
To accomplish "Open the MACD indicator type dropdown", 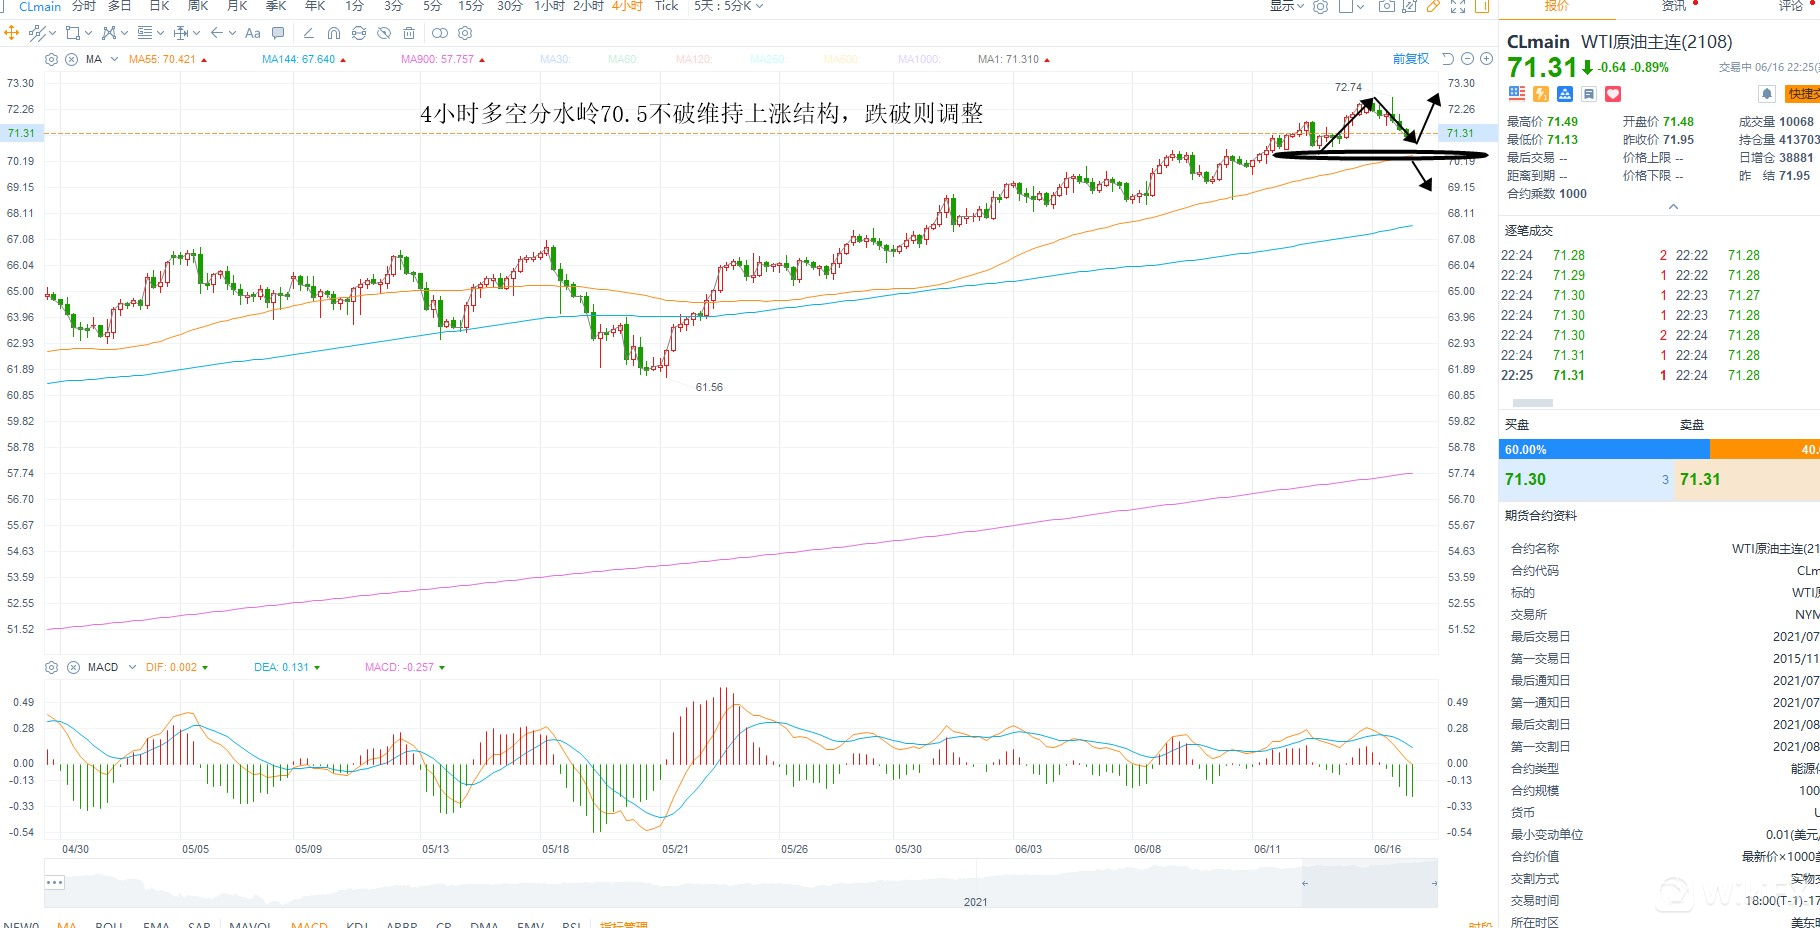I will pos(132,667).
